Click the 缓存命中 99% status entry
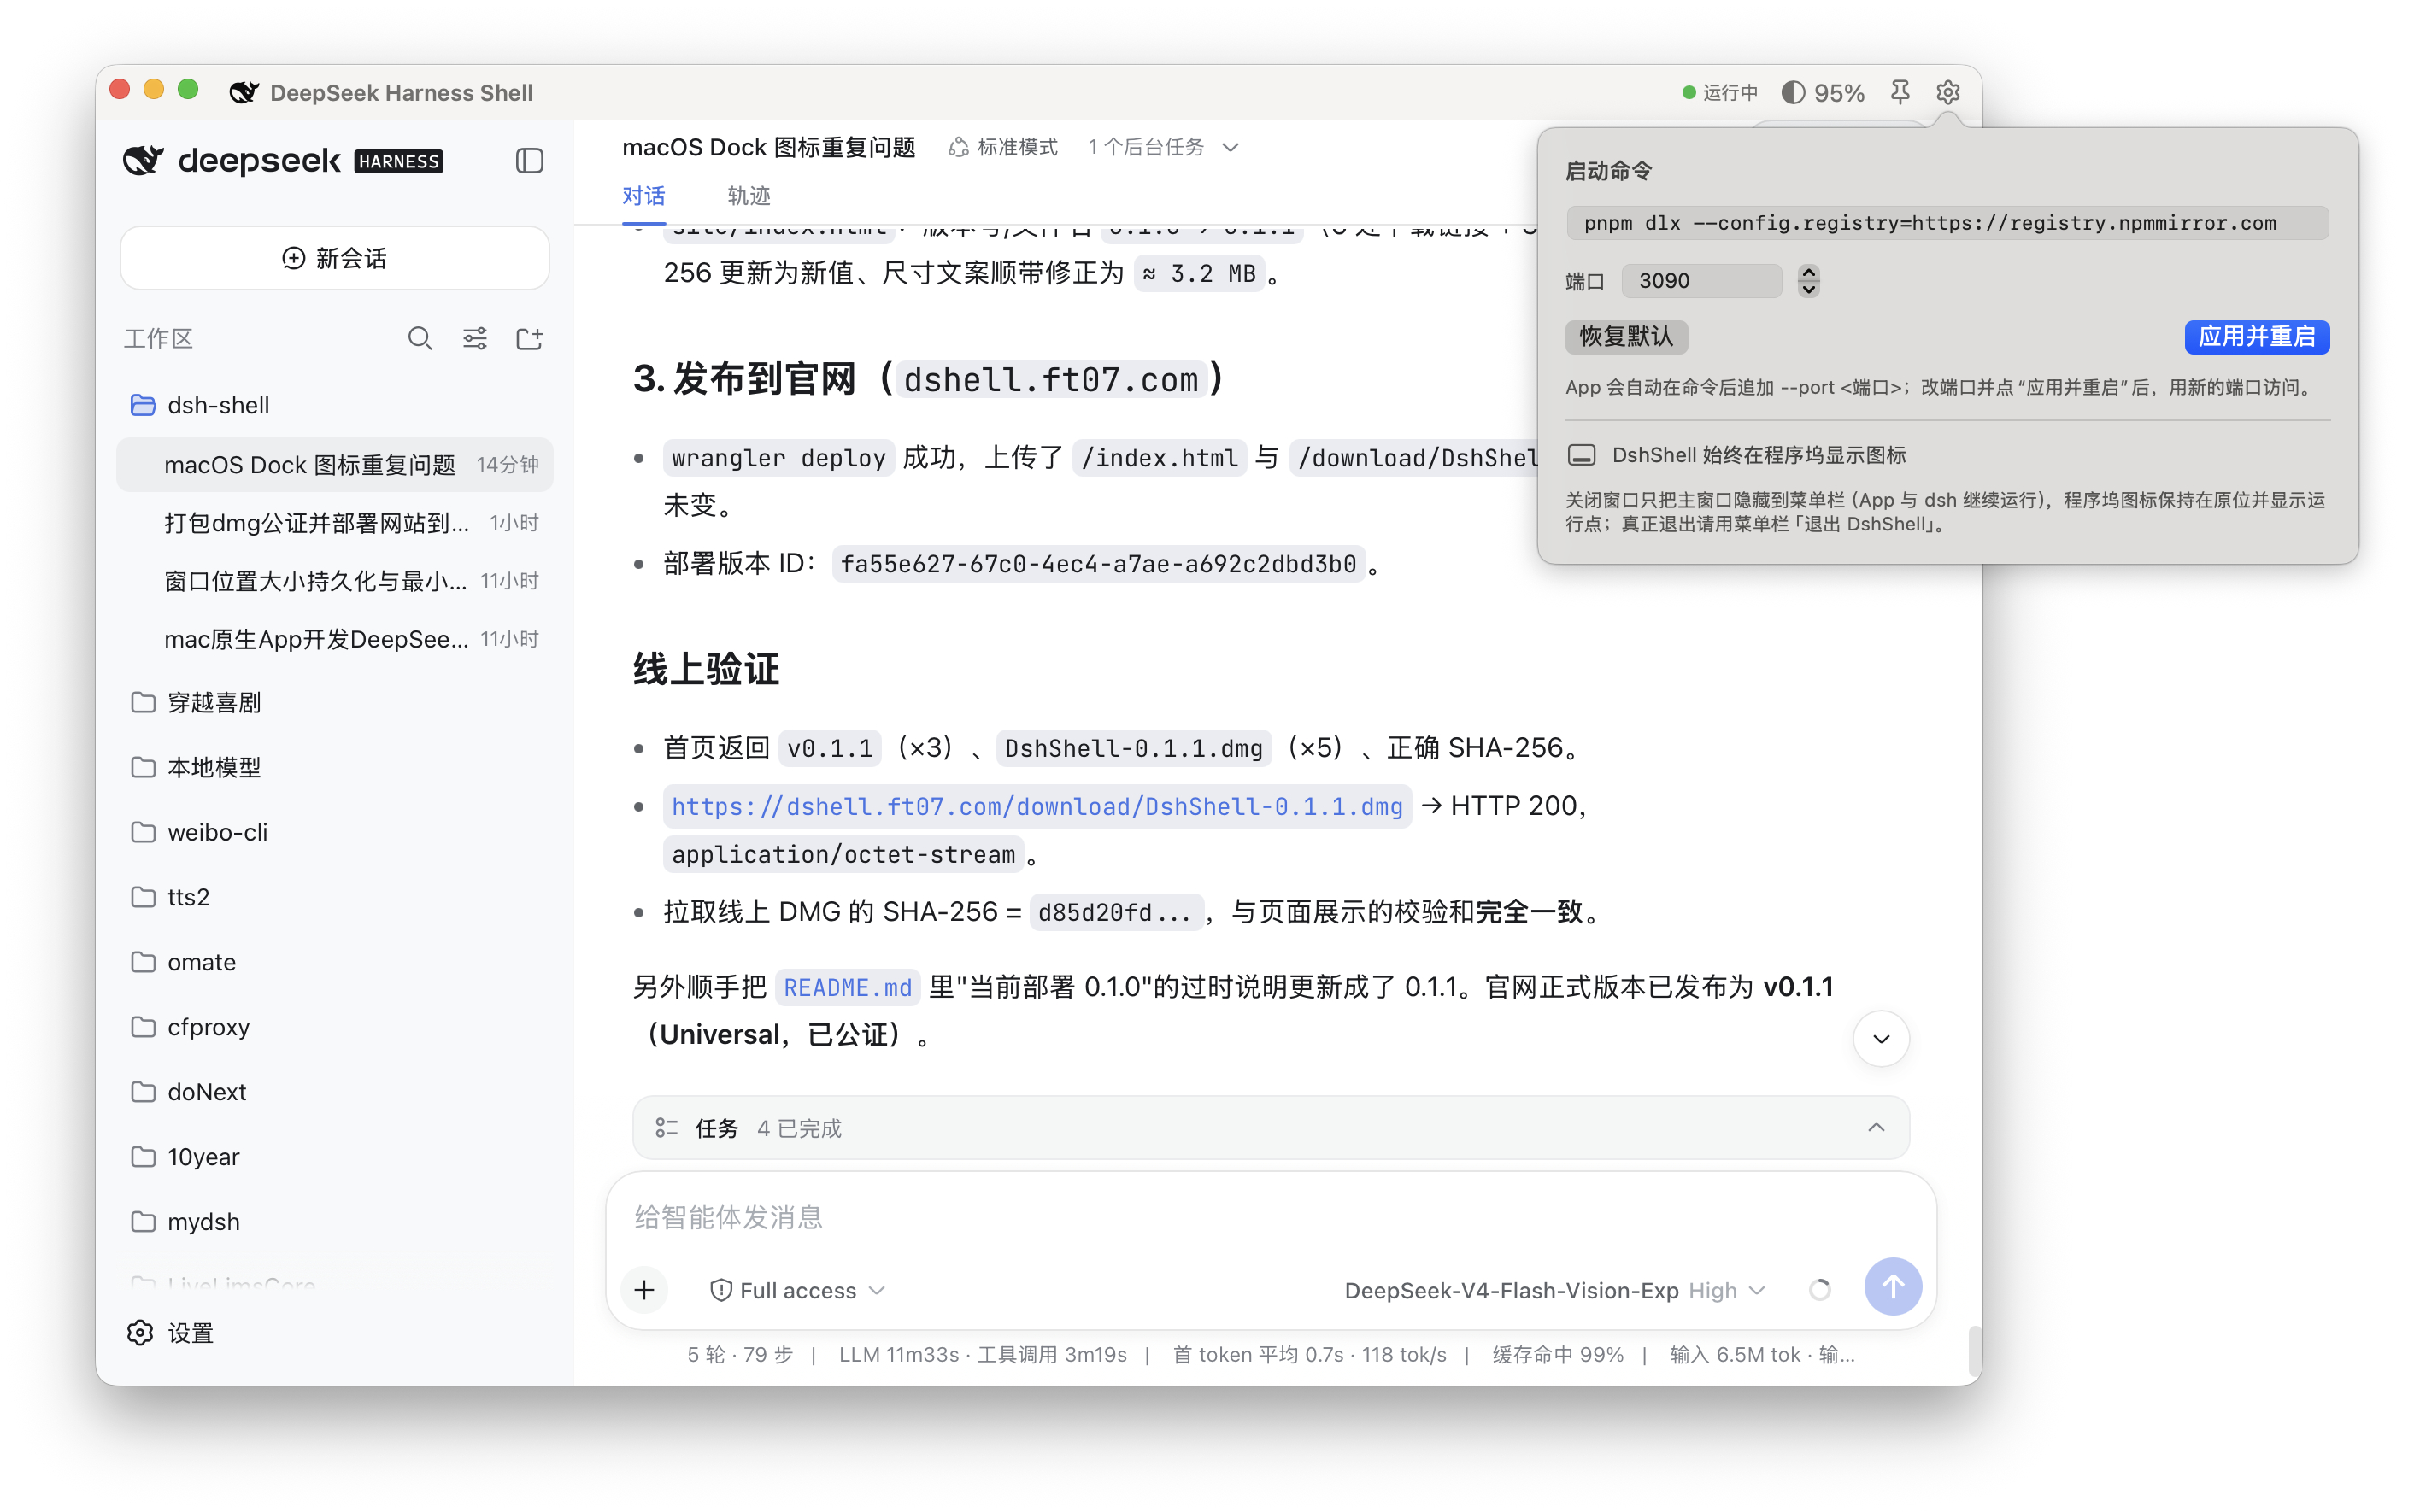 1557,1355
